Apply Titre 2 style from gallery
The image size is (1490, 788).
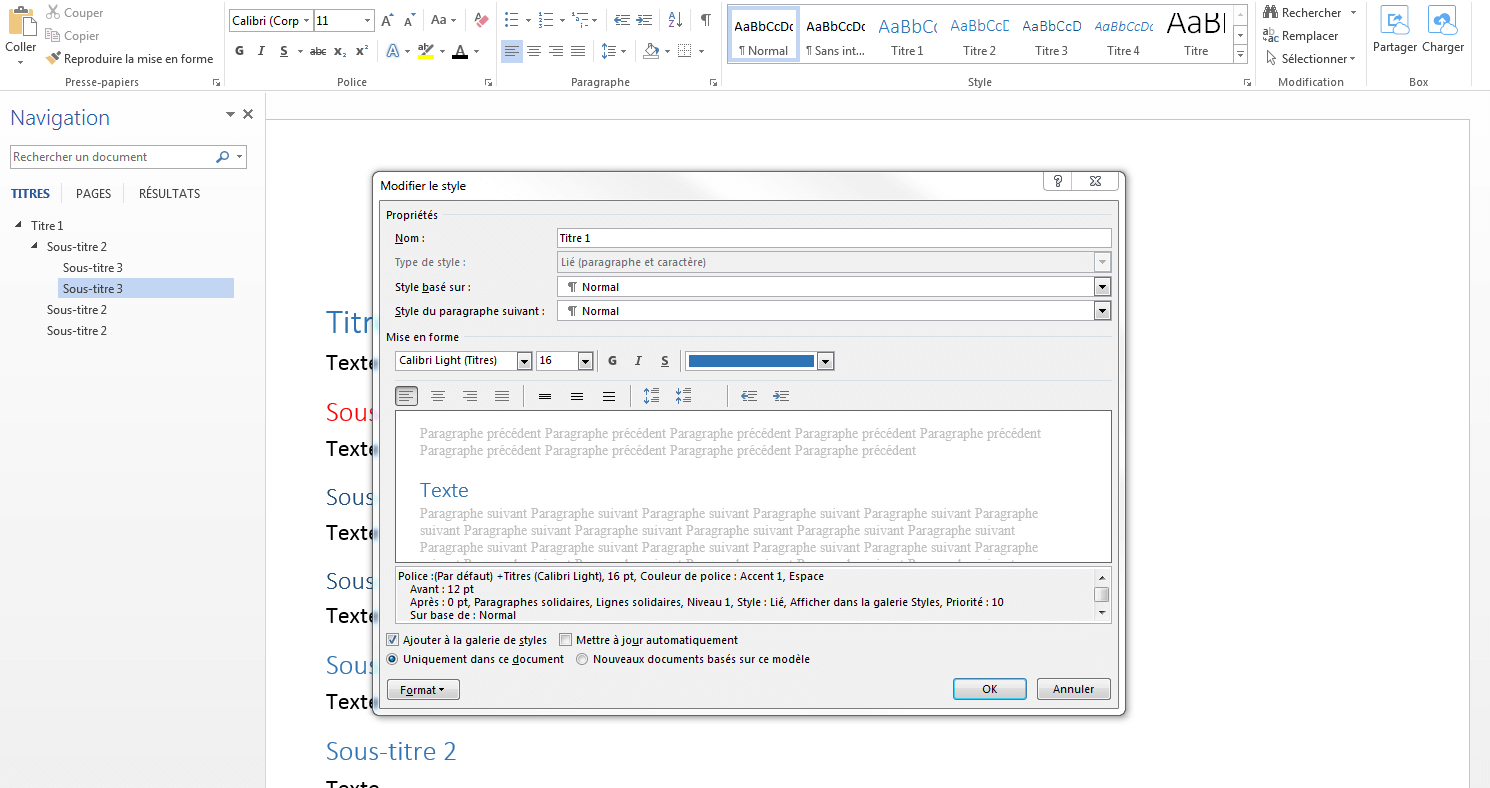[x=979, y=35]
